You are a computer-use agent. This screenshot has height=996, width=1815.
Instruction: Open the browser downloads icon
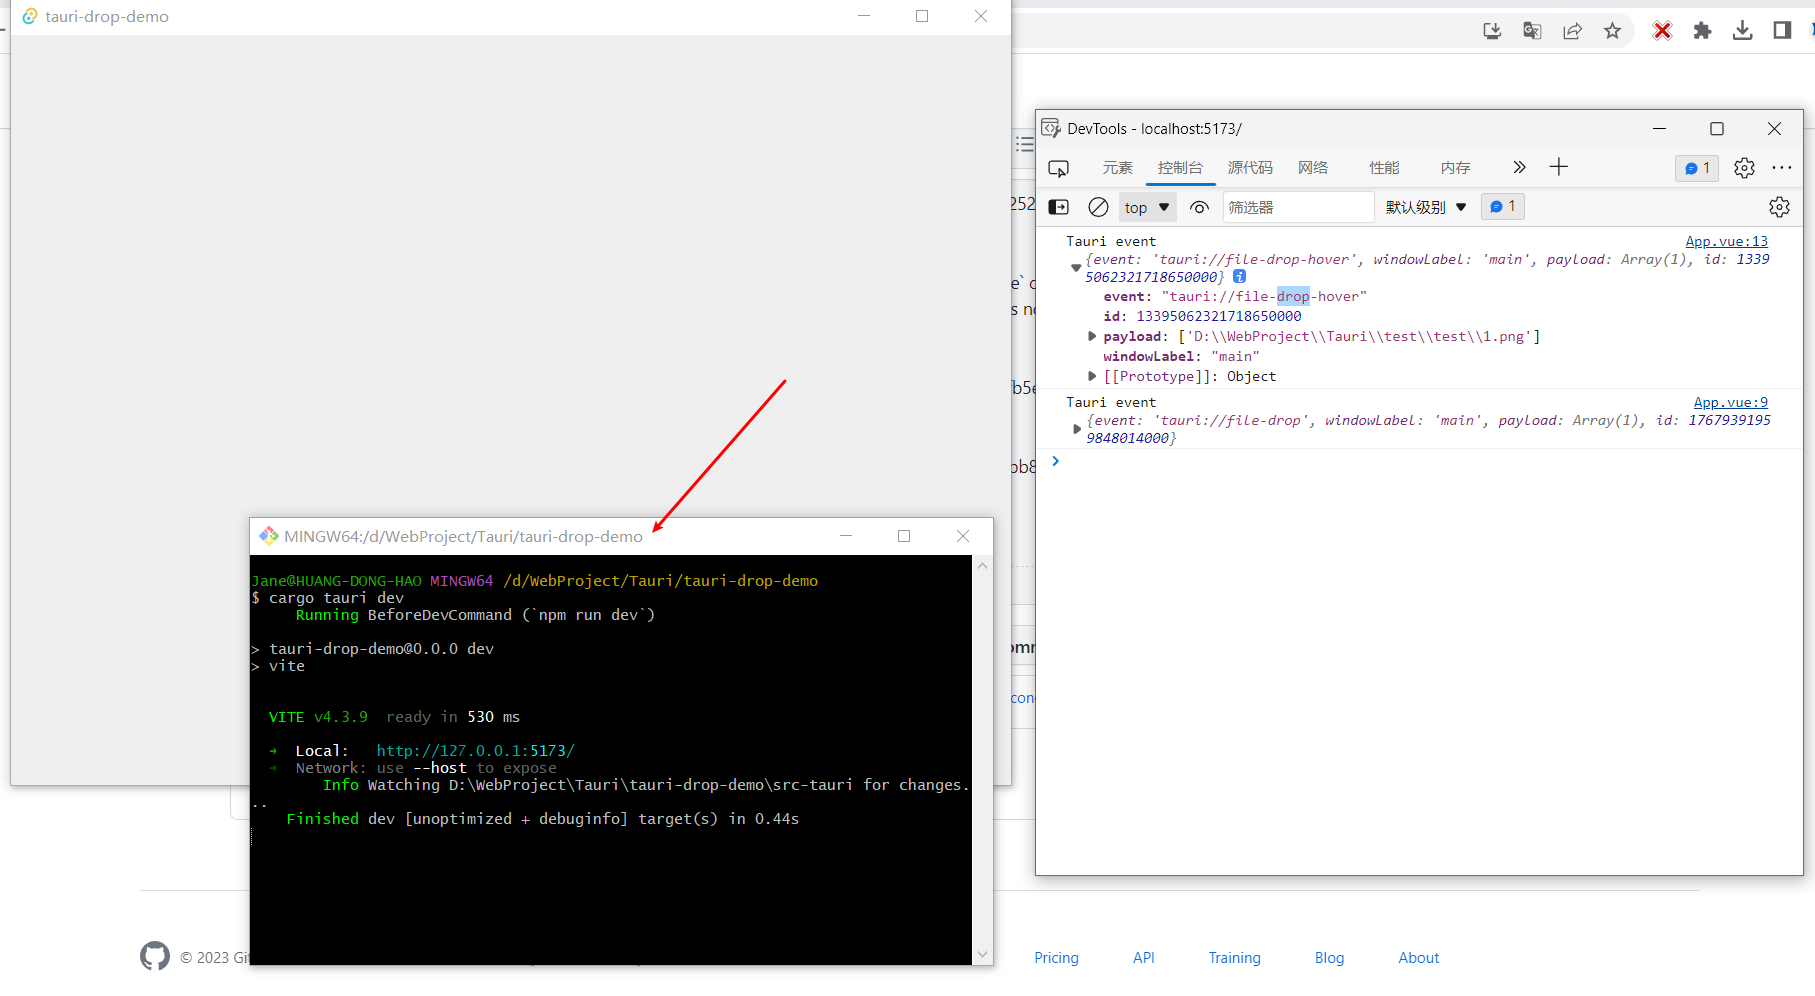1743,31
